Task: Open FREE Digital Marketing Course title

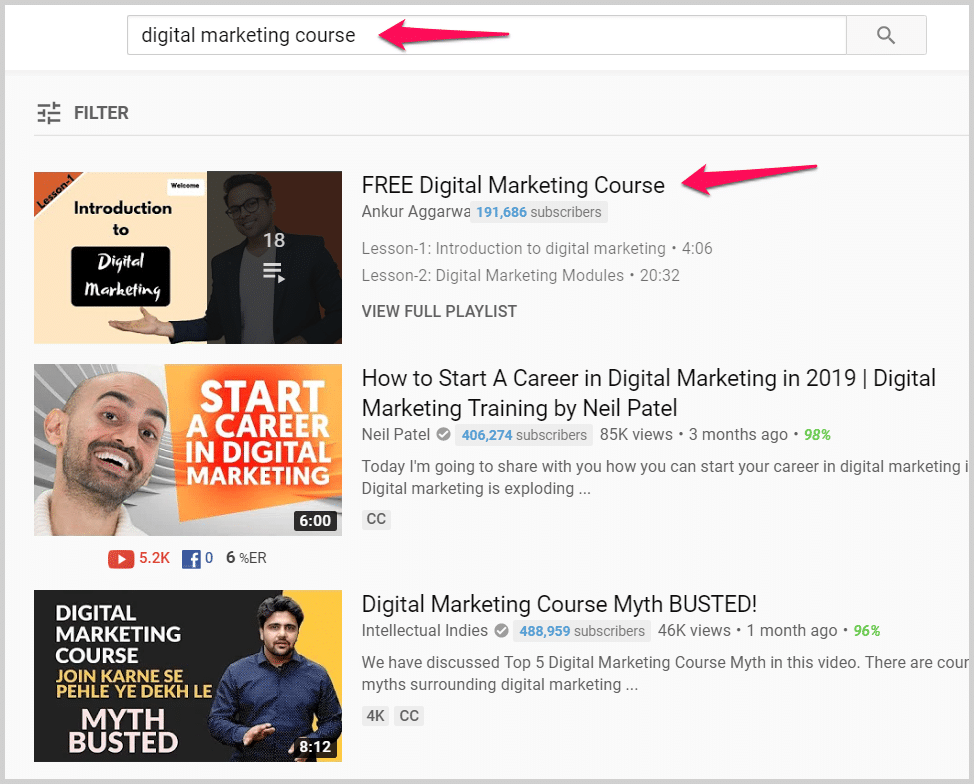Action: coord(513,185)
